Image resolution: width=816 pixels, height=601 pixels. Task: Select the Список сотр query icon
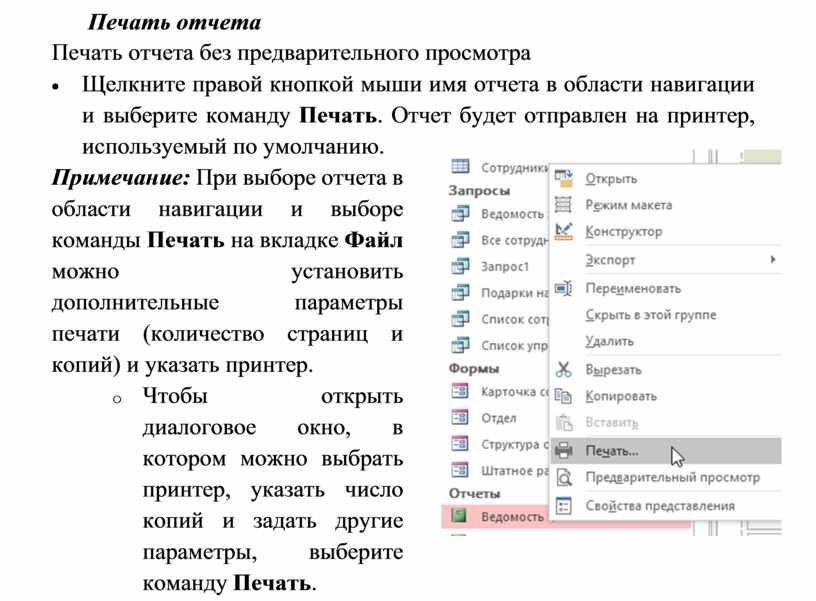coord(460,318)
